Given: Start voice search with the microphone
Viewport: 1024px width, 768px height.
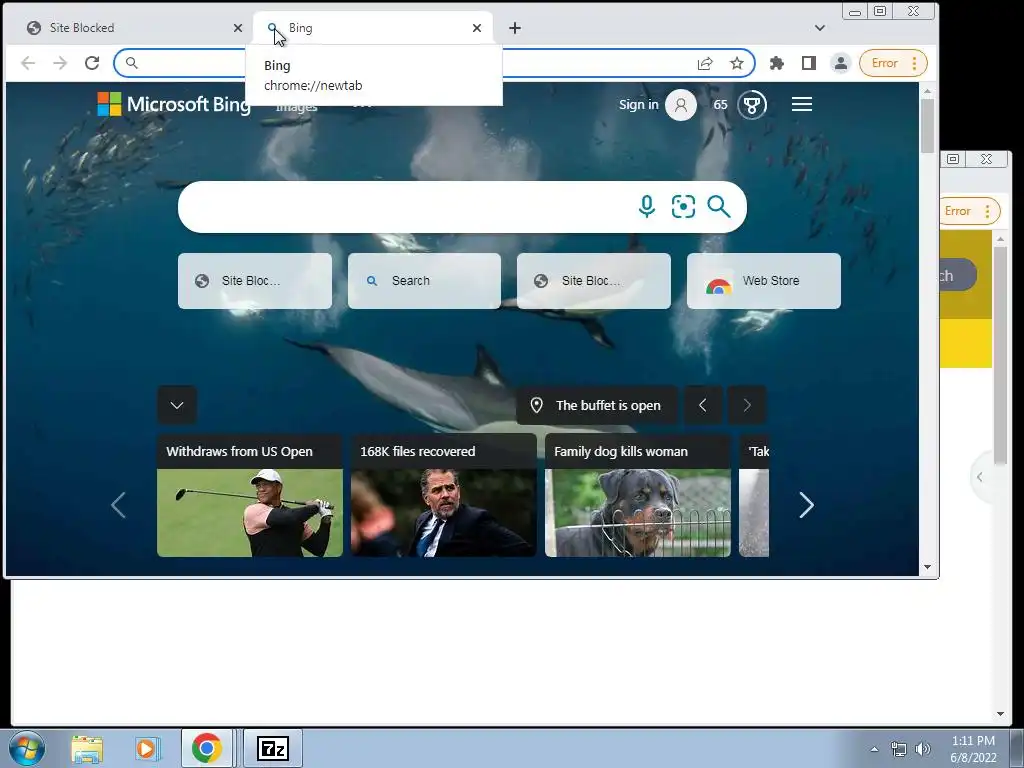Looking at the screenshot, I should [x=647, y=206].
